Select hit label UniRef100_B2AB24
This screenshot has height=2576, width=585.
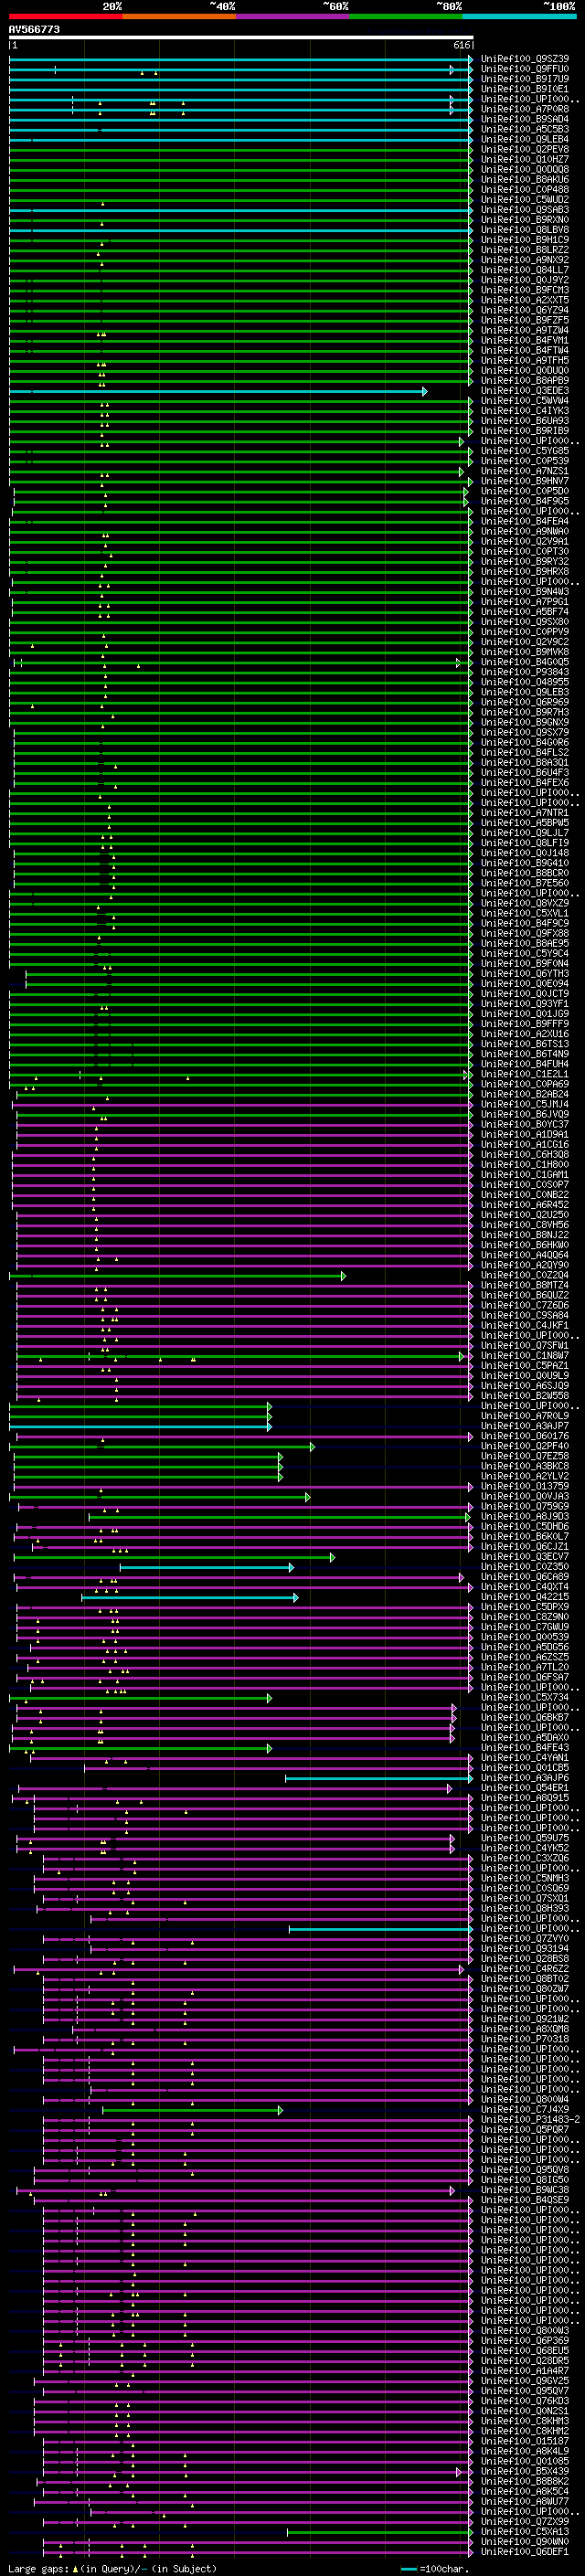coord(525,1094)
